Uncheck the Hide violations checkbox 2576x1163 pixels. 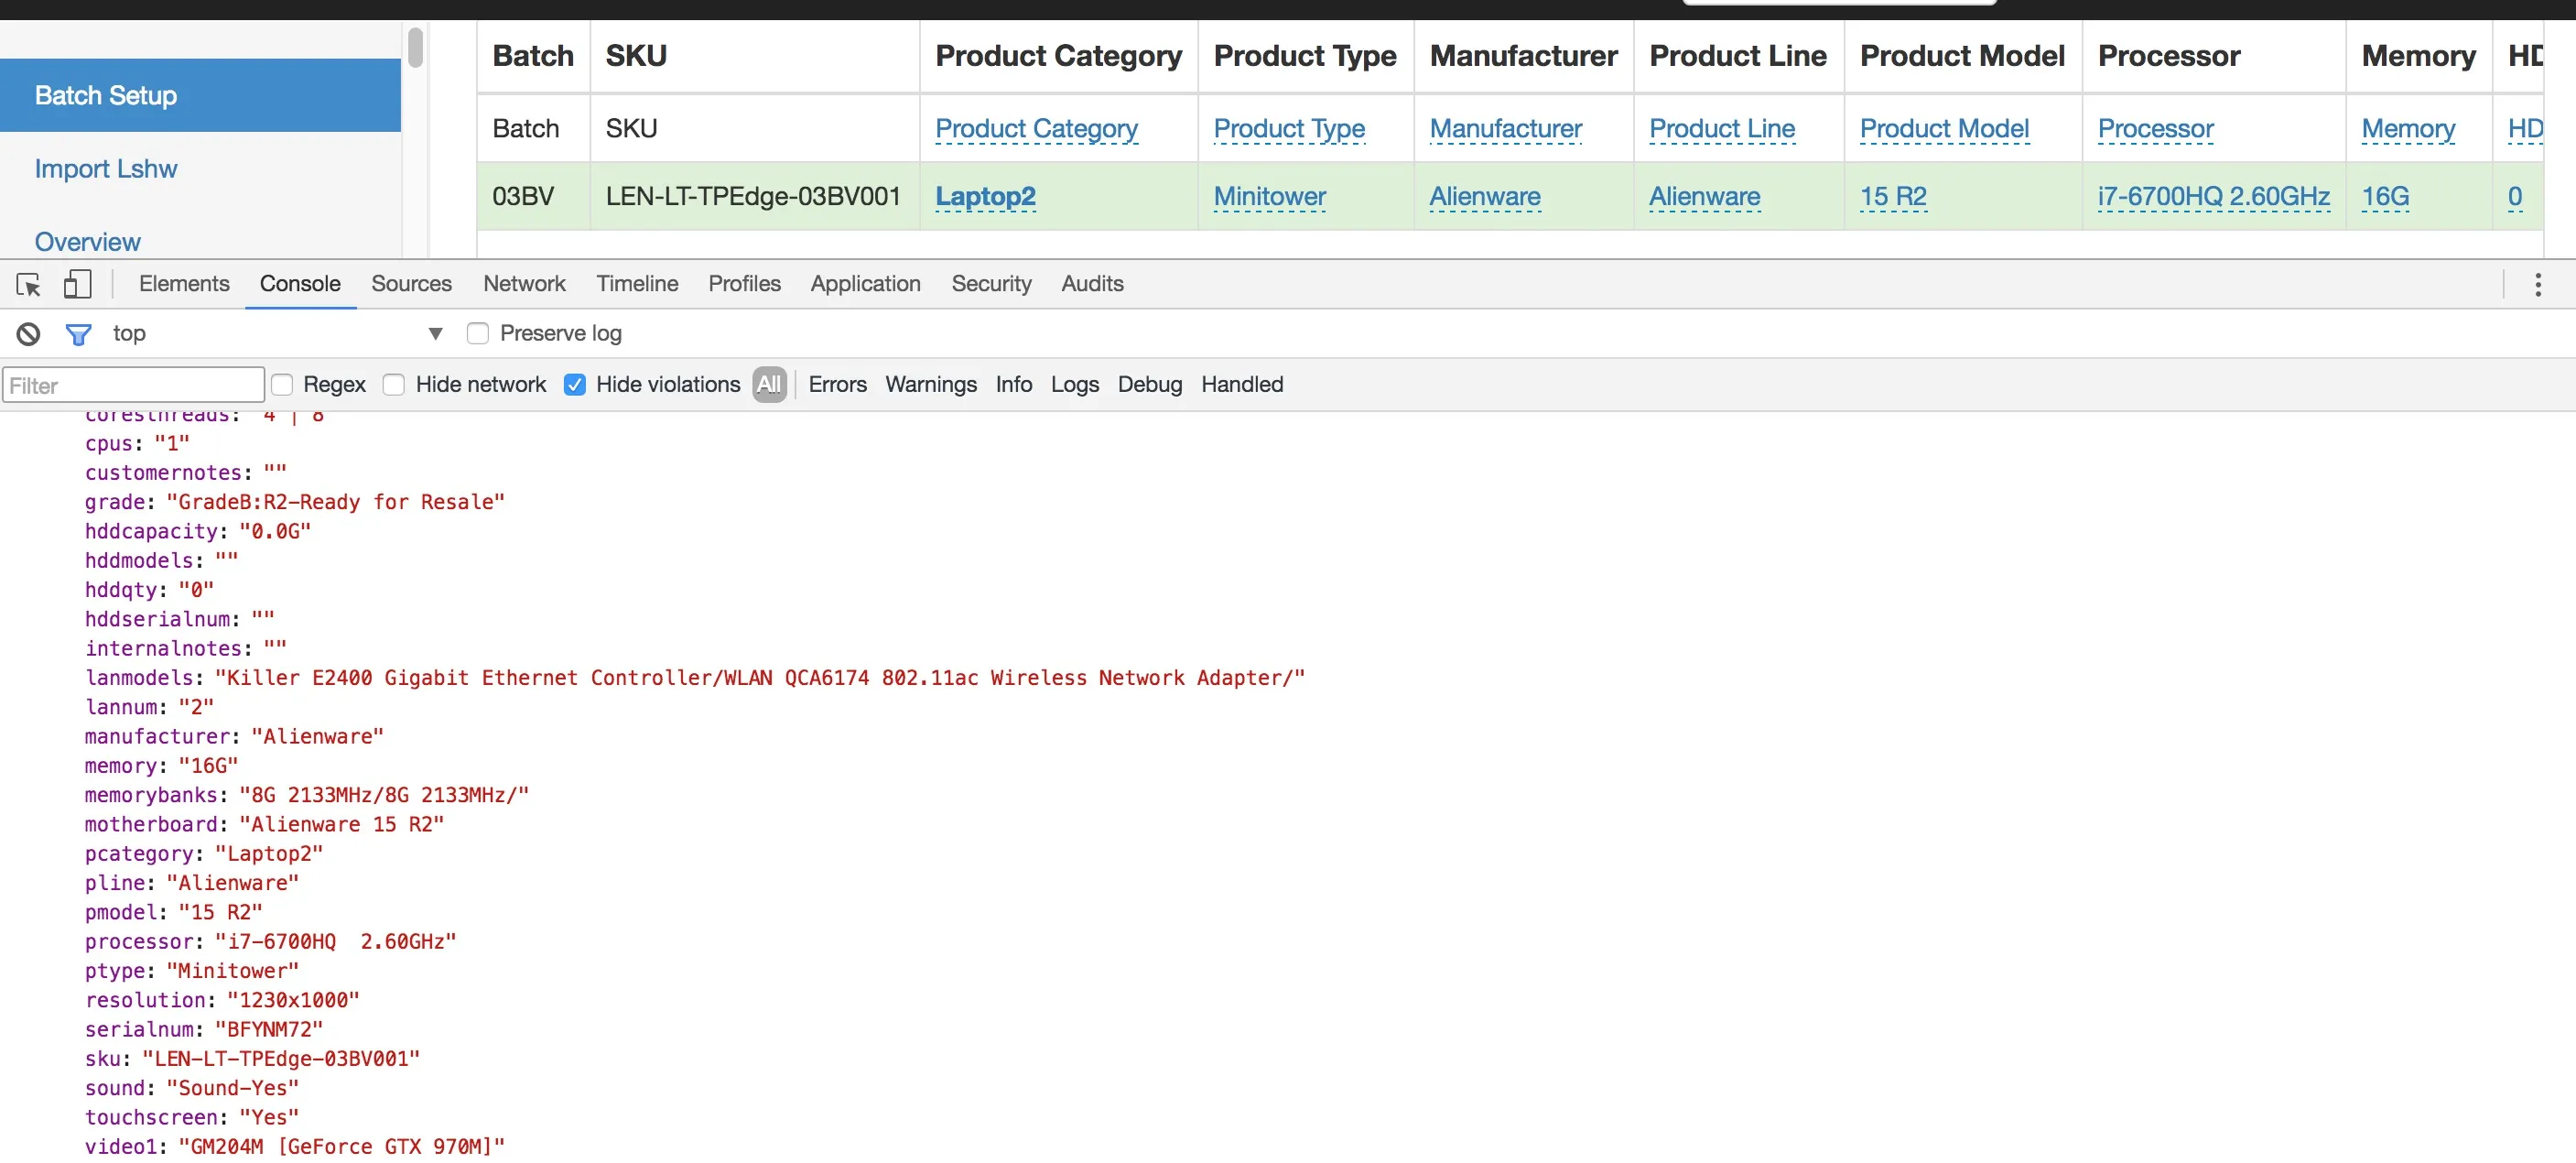click(x=575, y=385)
